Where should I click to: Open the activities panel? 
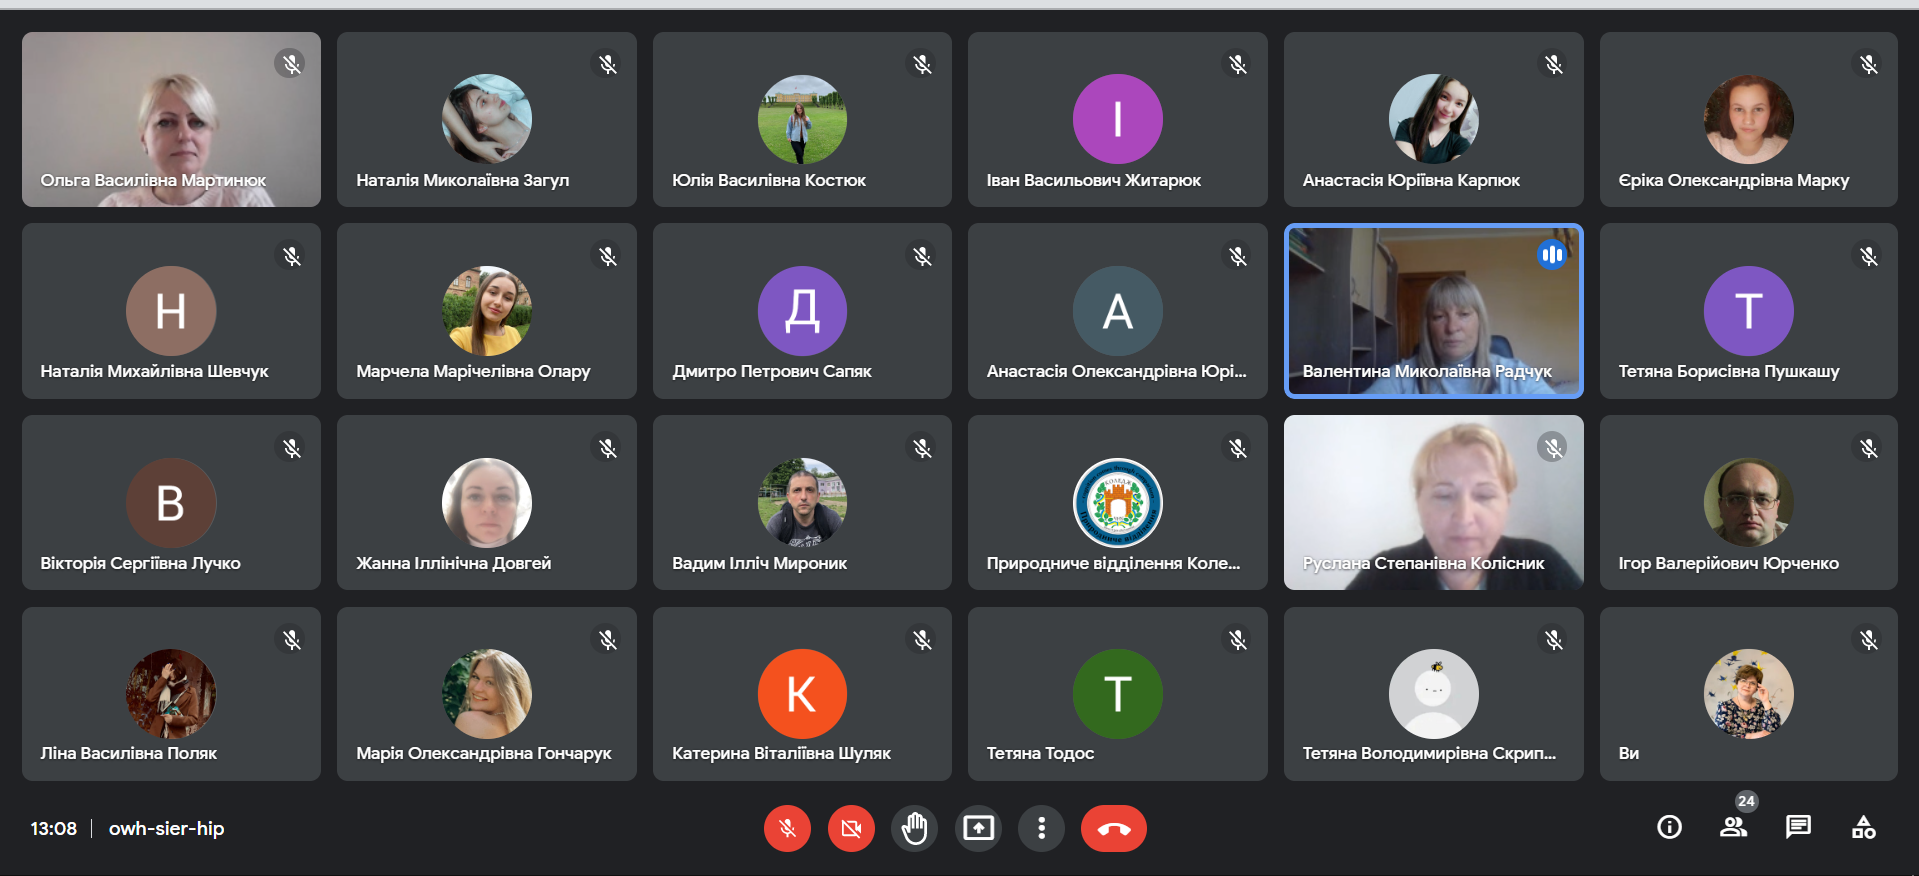click(x=1863, y=827)
